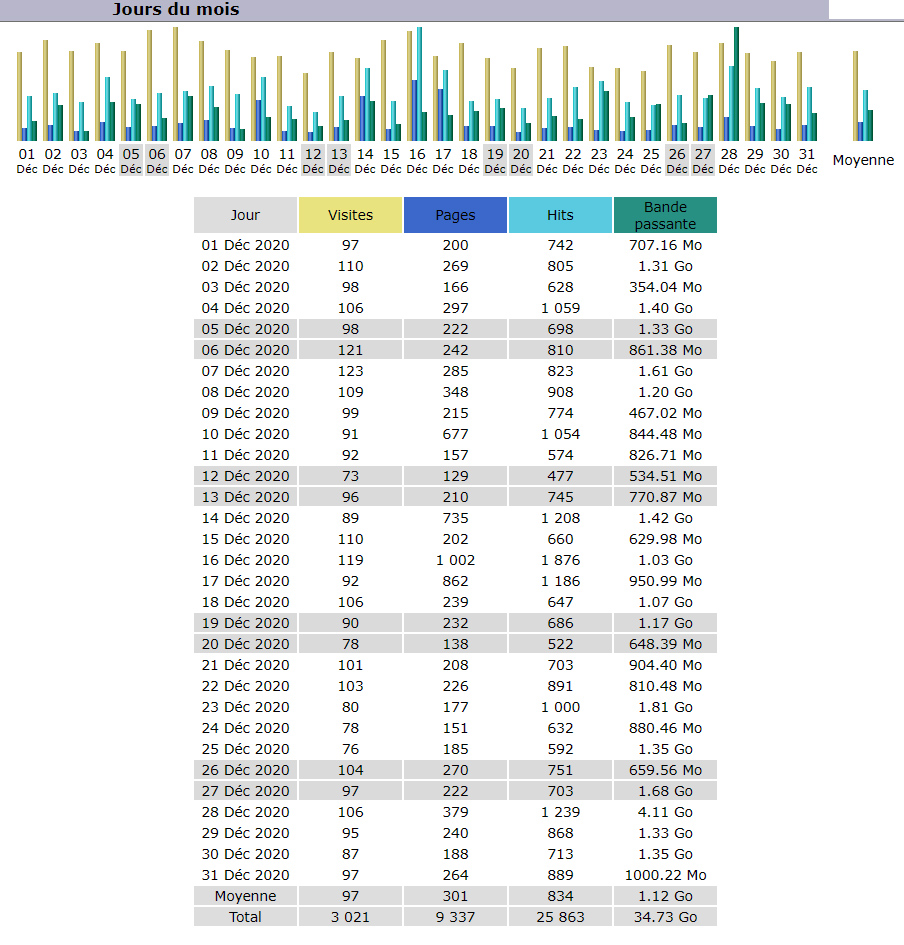This screenshot has height=945, width=904.
Task: Select table row "06 Déc 2020"
Action: (x=456, y=350)
